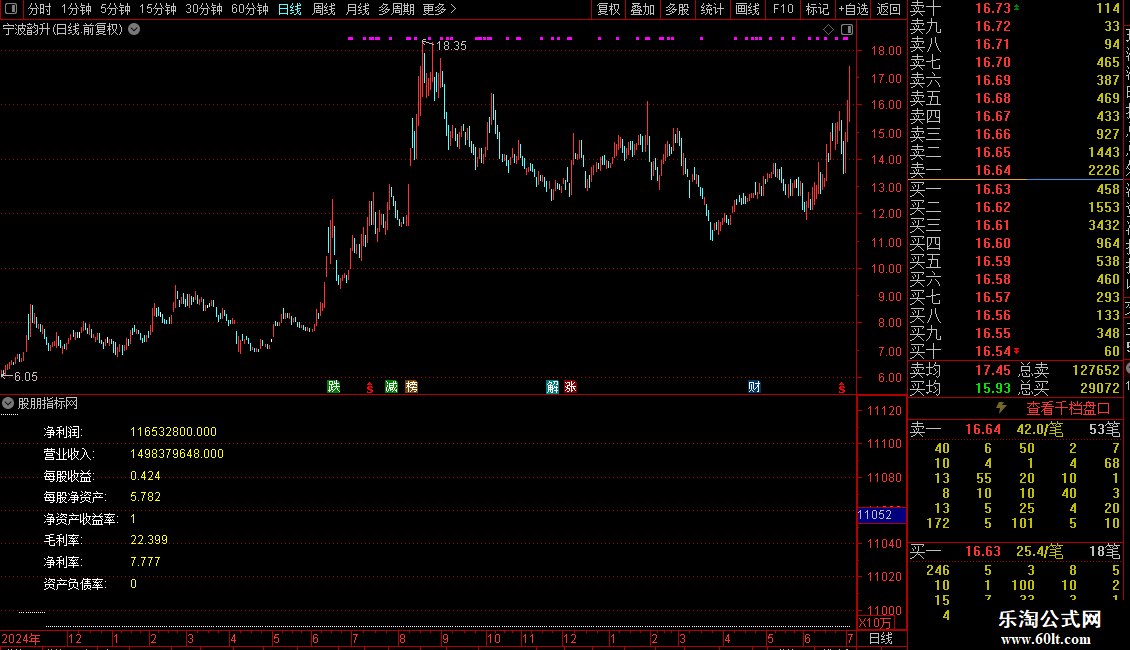Select the 买十 16.54 order row
Image resolution: width=1130 pixels, height=650 pixels.
[x=1015, y=351]
